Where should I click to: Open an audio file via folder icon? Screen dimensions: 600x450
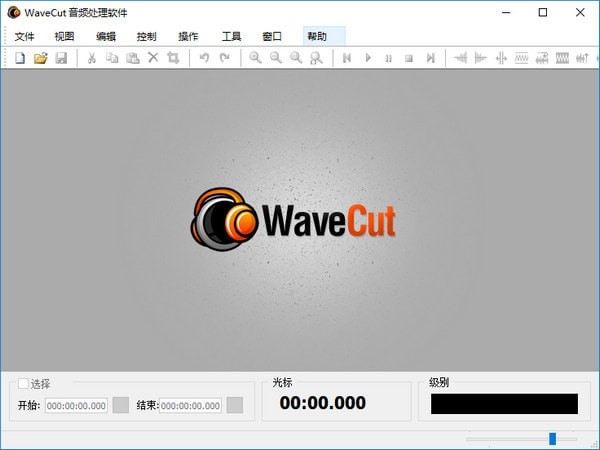pos(41,58)
